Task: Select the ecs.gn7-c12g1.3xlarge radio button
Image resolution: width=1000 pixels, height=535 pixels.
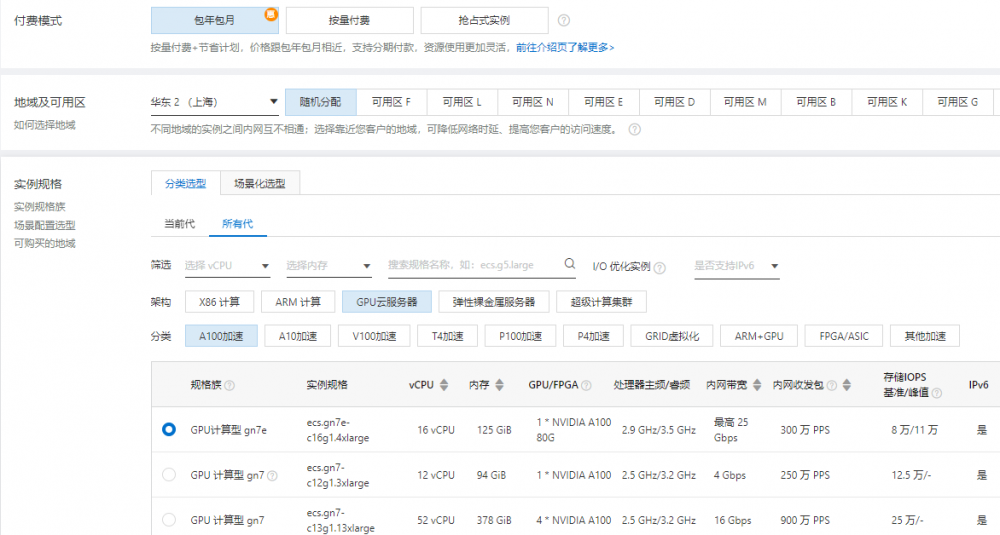Action: tap(169, 474)
